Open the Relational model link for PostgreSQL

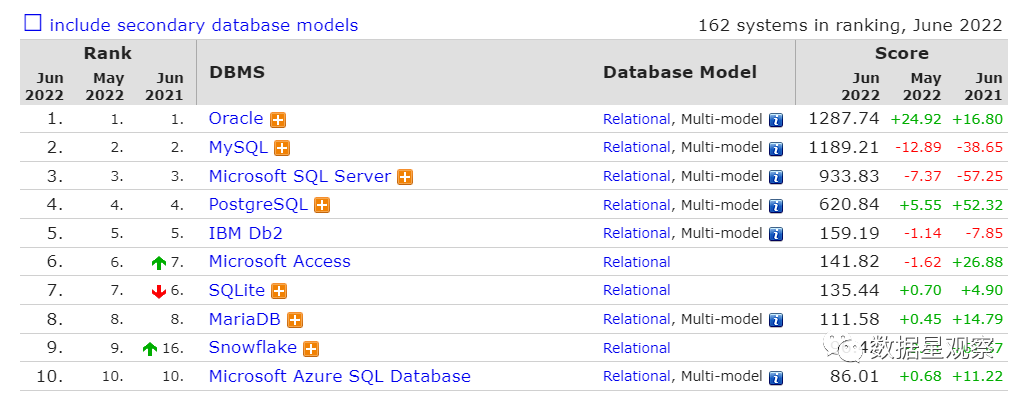click(x=637, y=205)
